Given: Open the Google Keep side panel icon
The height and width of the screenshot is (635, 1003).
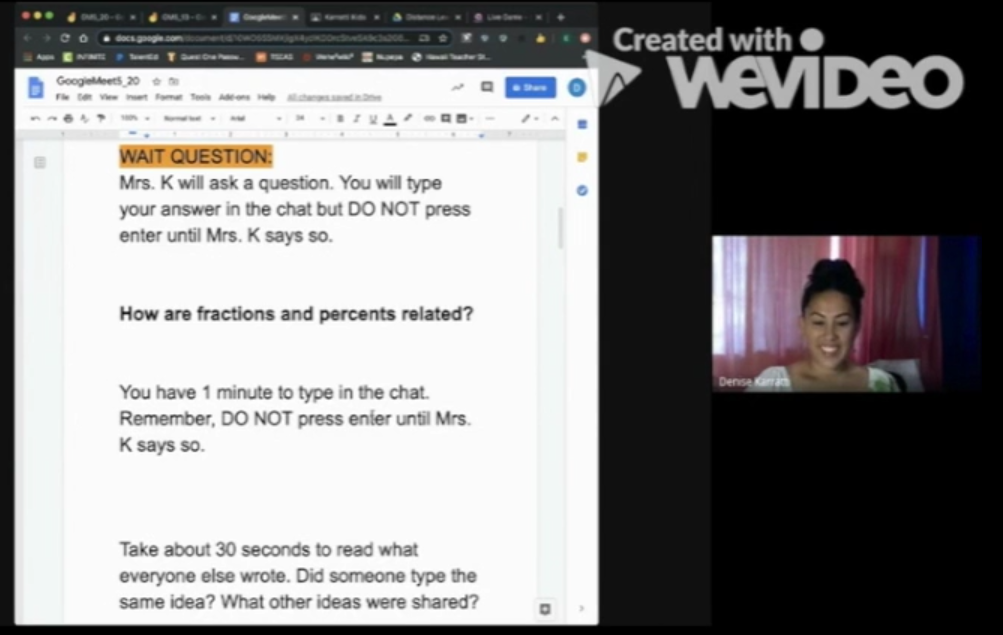Looking at the screenshot, I should point(582,157).
